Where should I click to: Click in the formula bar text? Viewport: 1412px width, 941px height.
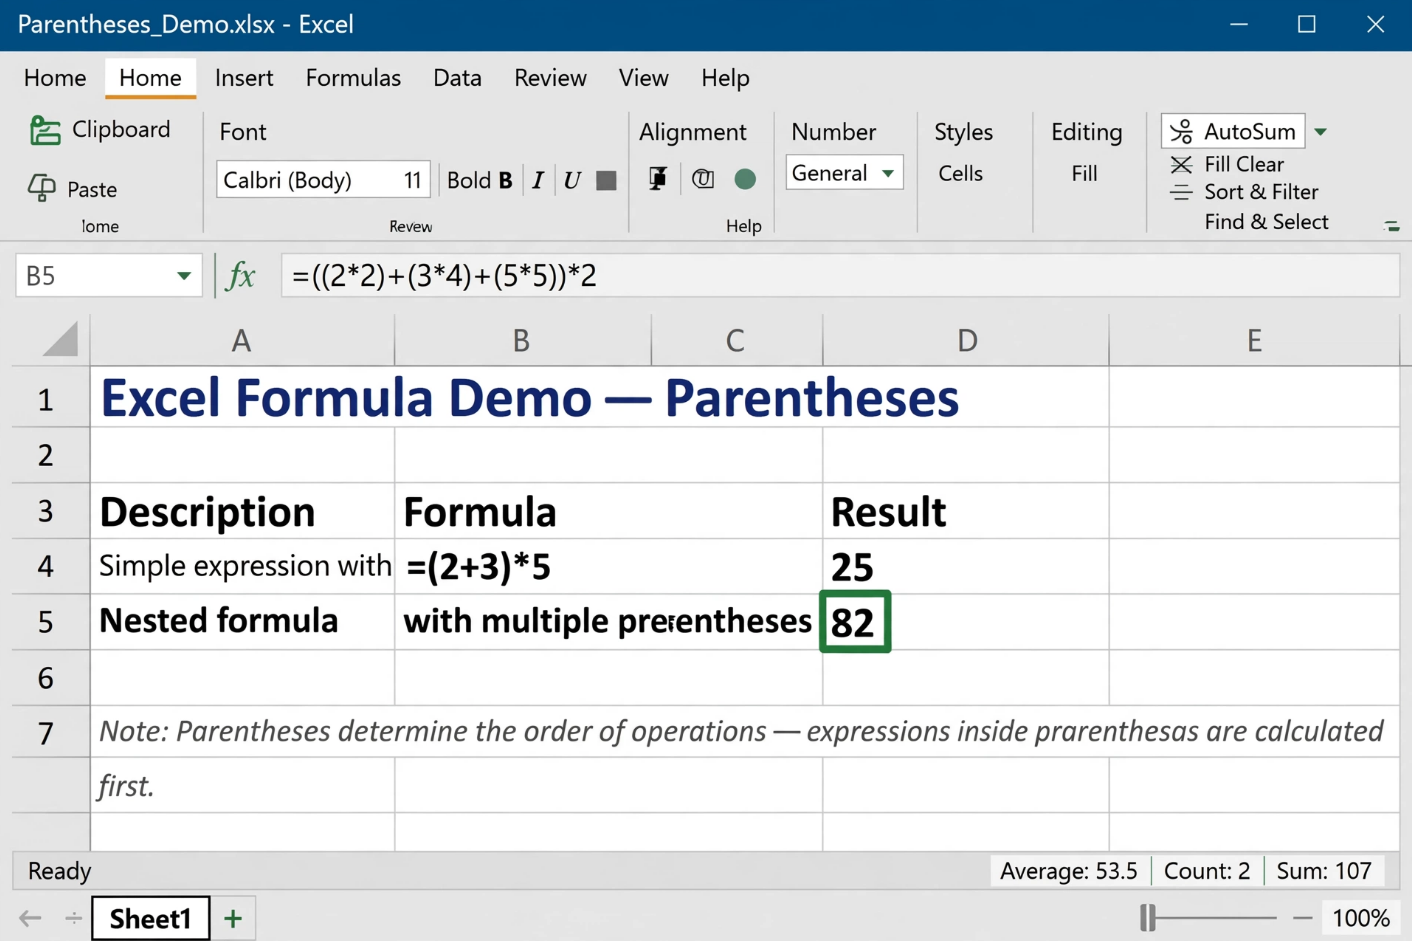[x=444, y=275]
